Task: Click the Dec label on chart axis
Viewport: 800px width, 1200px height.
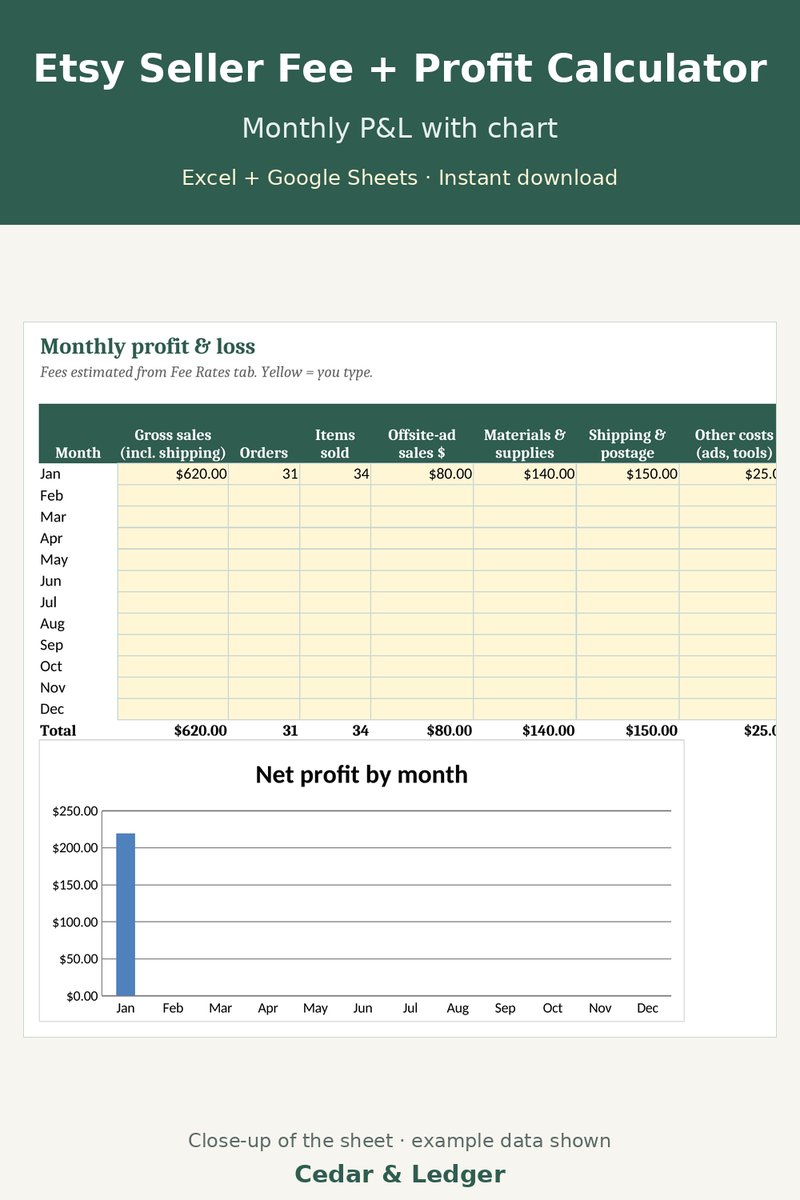Action: click(x=648, y=1008)
